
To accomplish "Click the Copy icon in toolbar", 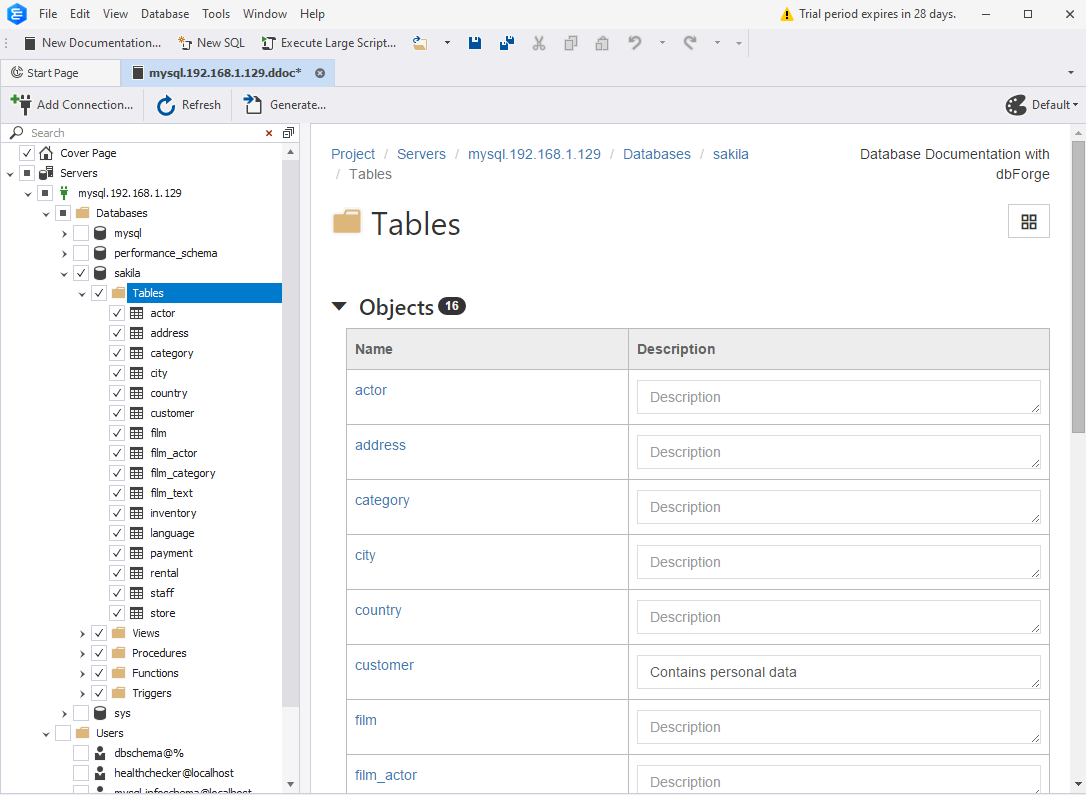I will click(x=571, y=43).
